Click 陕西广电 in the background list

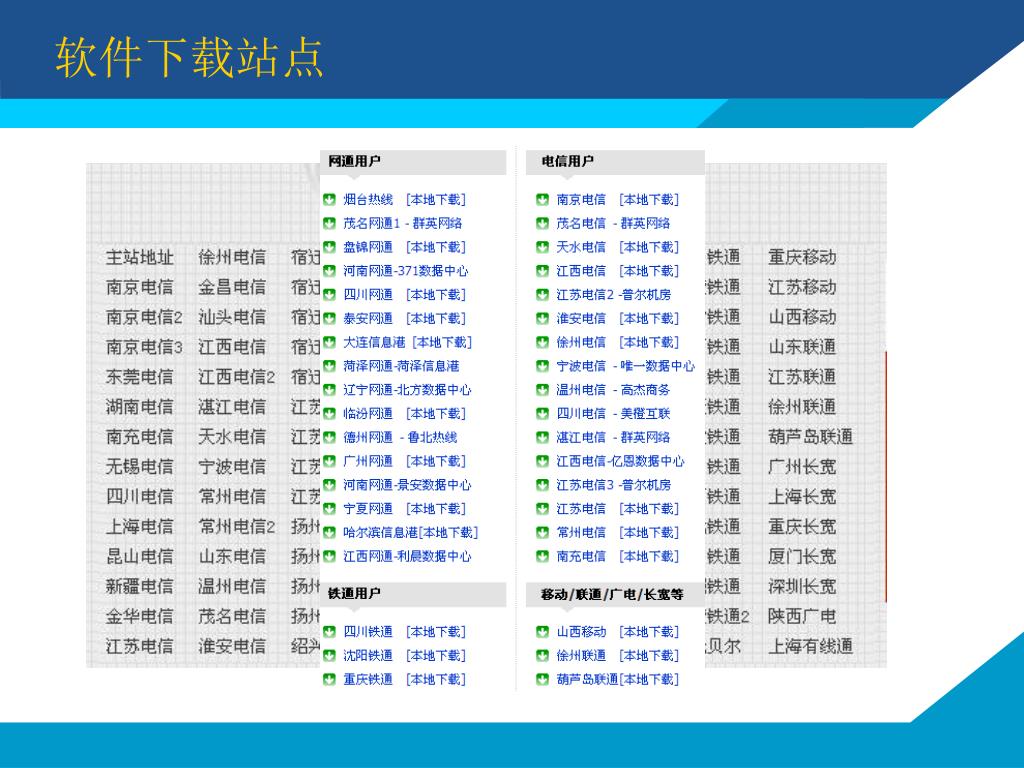(802, 616)
